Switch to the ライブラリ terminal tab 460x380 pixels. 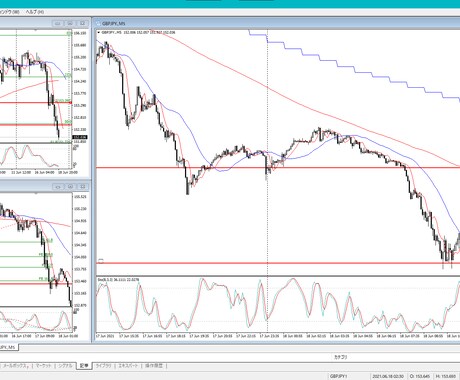pyautogui.click(x=103, y=366)
